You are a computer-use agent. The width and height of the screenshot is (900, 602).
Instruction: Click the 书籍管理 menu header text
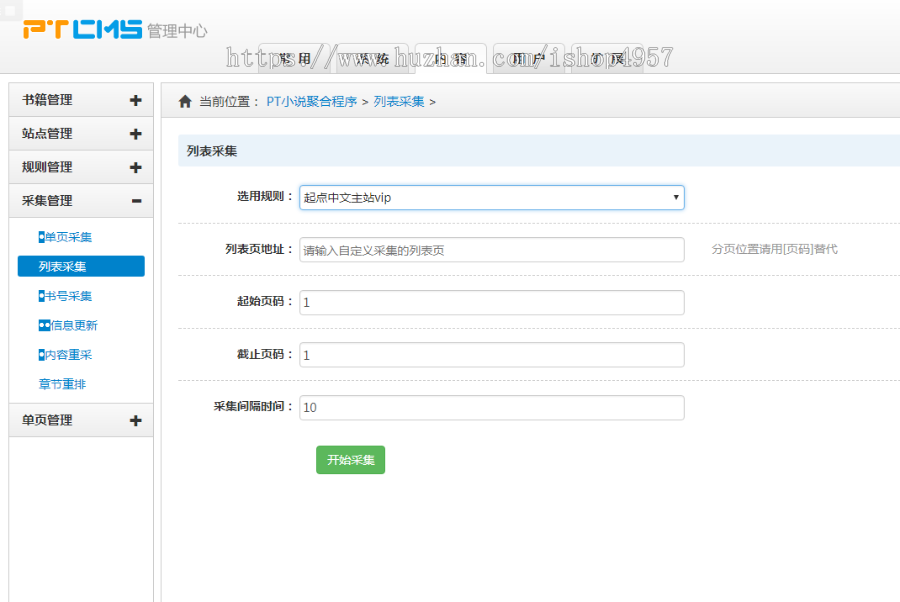[47, 100]
